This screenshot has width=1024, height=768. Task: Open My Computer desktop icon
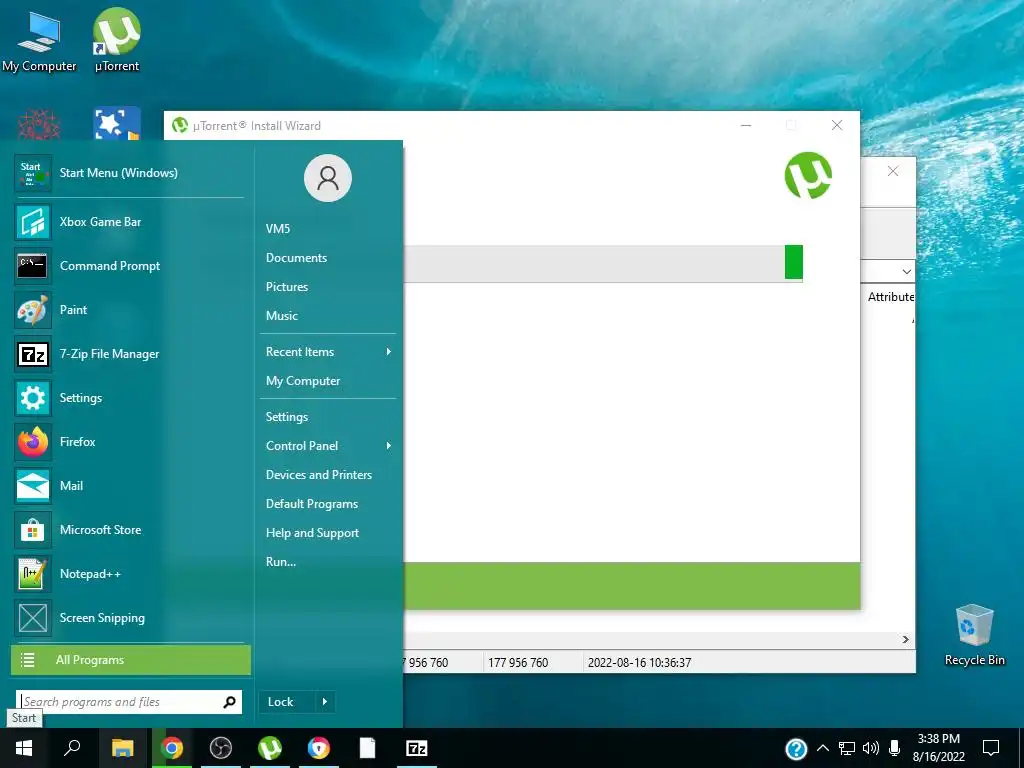[39, 40]
